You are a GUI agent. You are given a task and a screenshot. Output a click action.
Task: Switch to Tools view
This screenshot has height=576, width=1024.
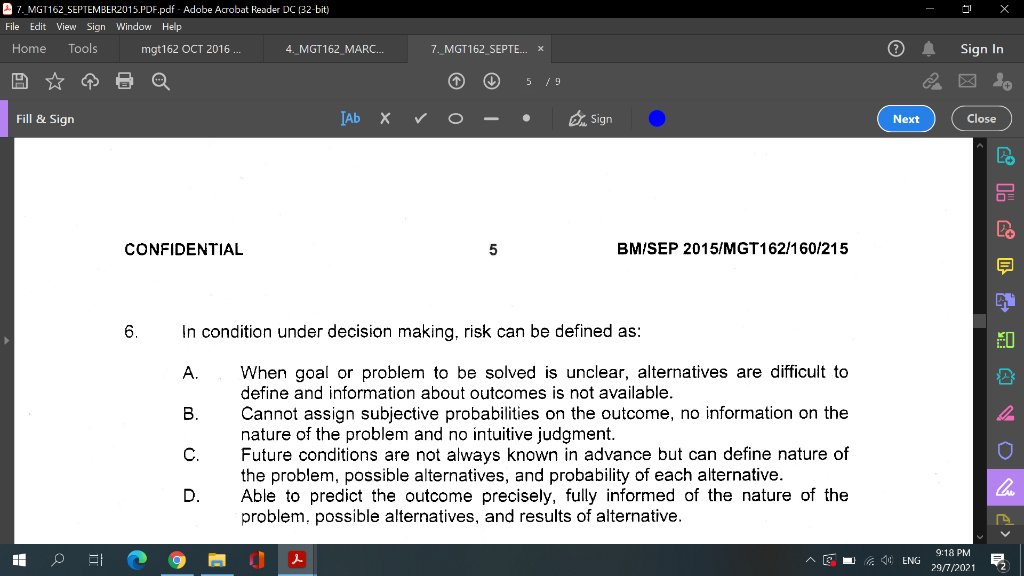tap(83, 49)
